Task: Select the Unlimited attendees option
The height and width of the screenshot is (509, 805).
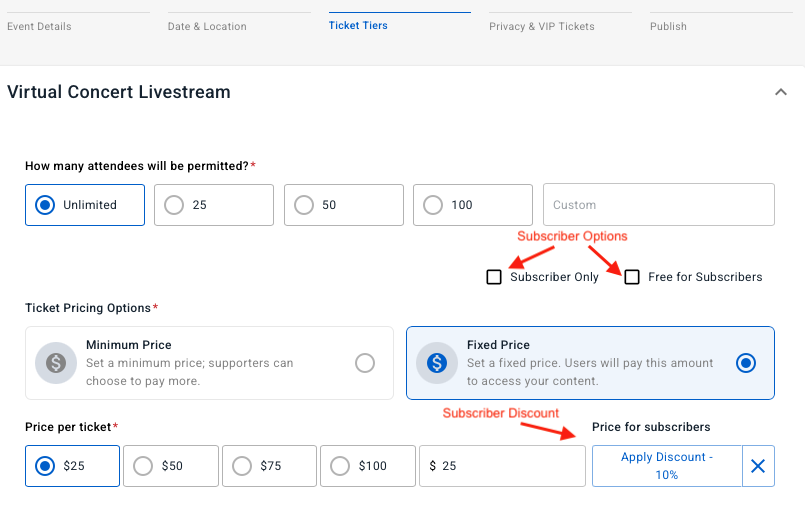Action: [45, 205]
